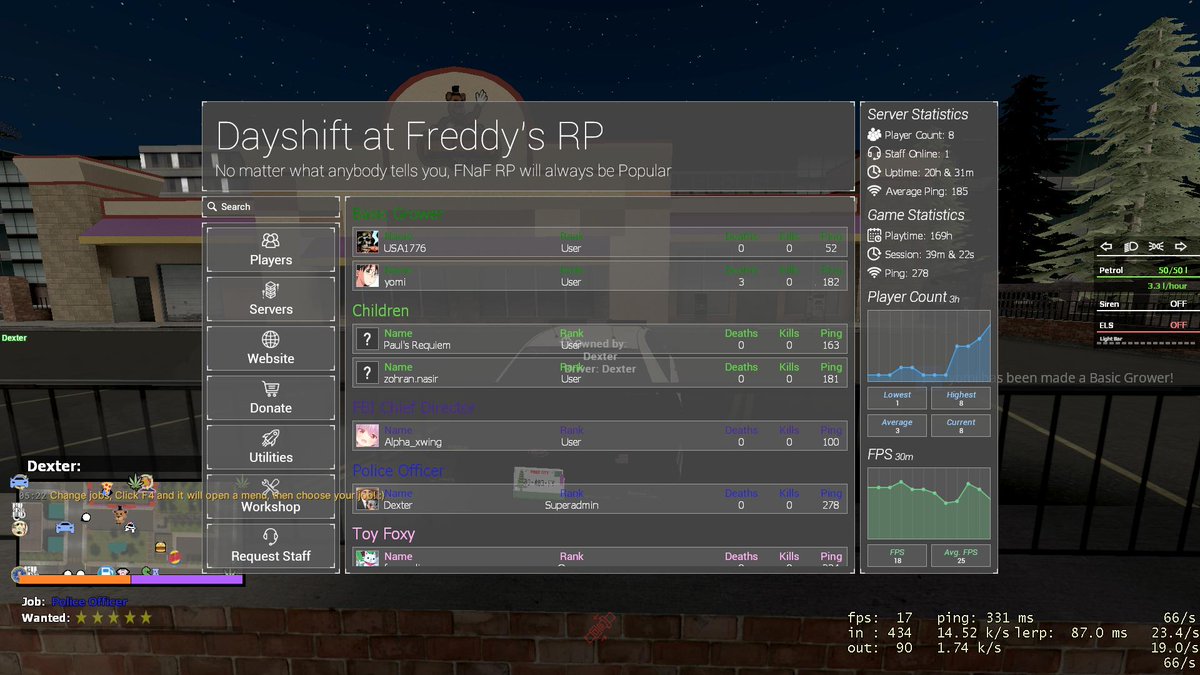Open the Servers menu

coord(271,299)
